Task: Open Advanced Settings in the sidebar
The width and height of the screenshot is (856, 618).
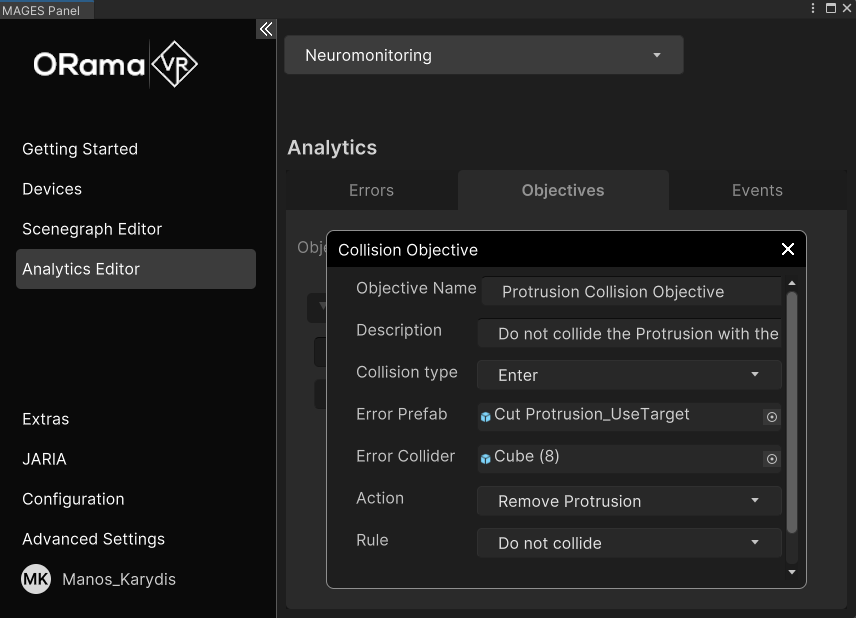Action: (x=93, y=539)
